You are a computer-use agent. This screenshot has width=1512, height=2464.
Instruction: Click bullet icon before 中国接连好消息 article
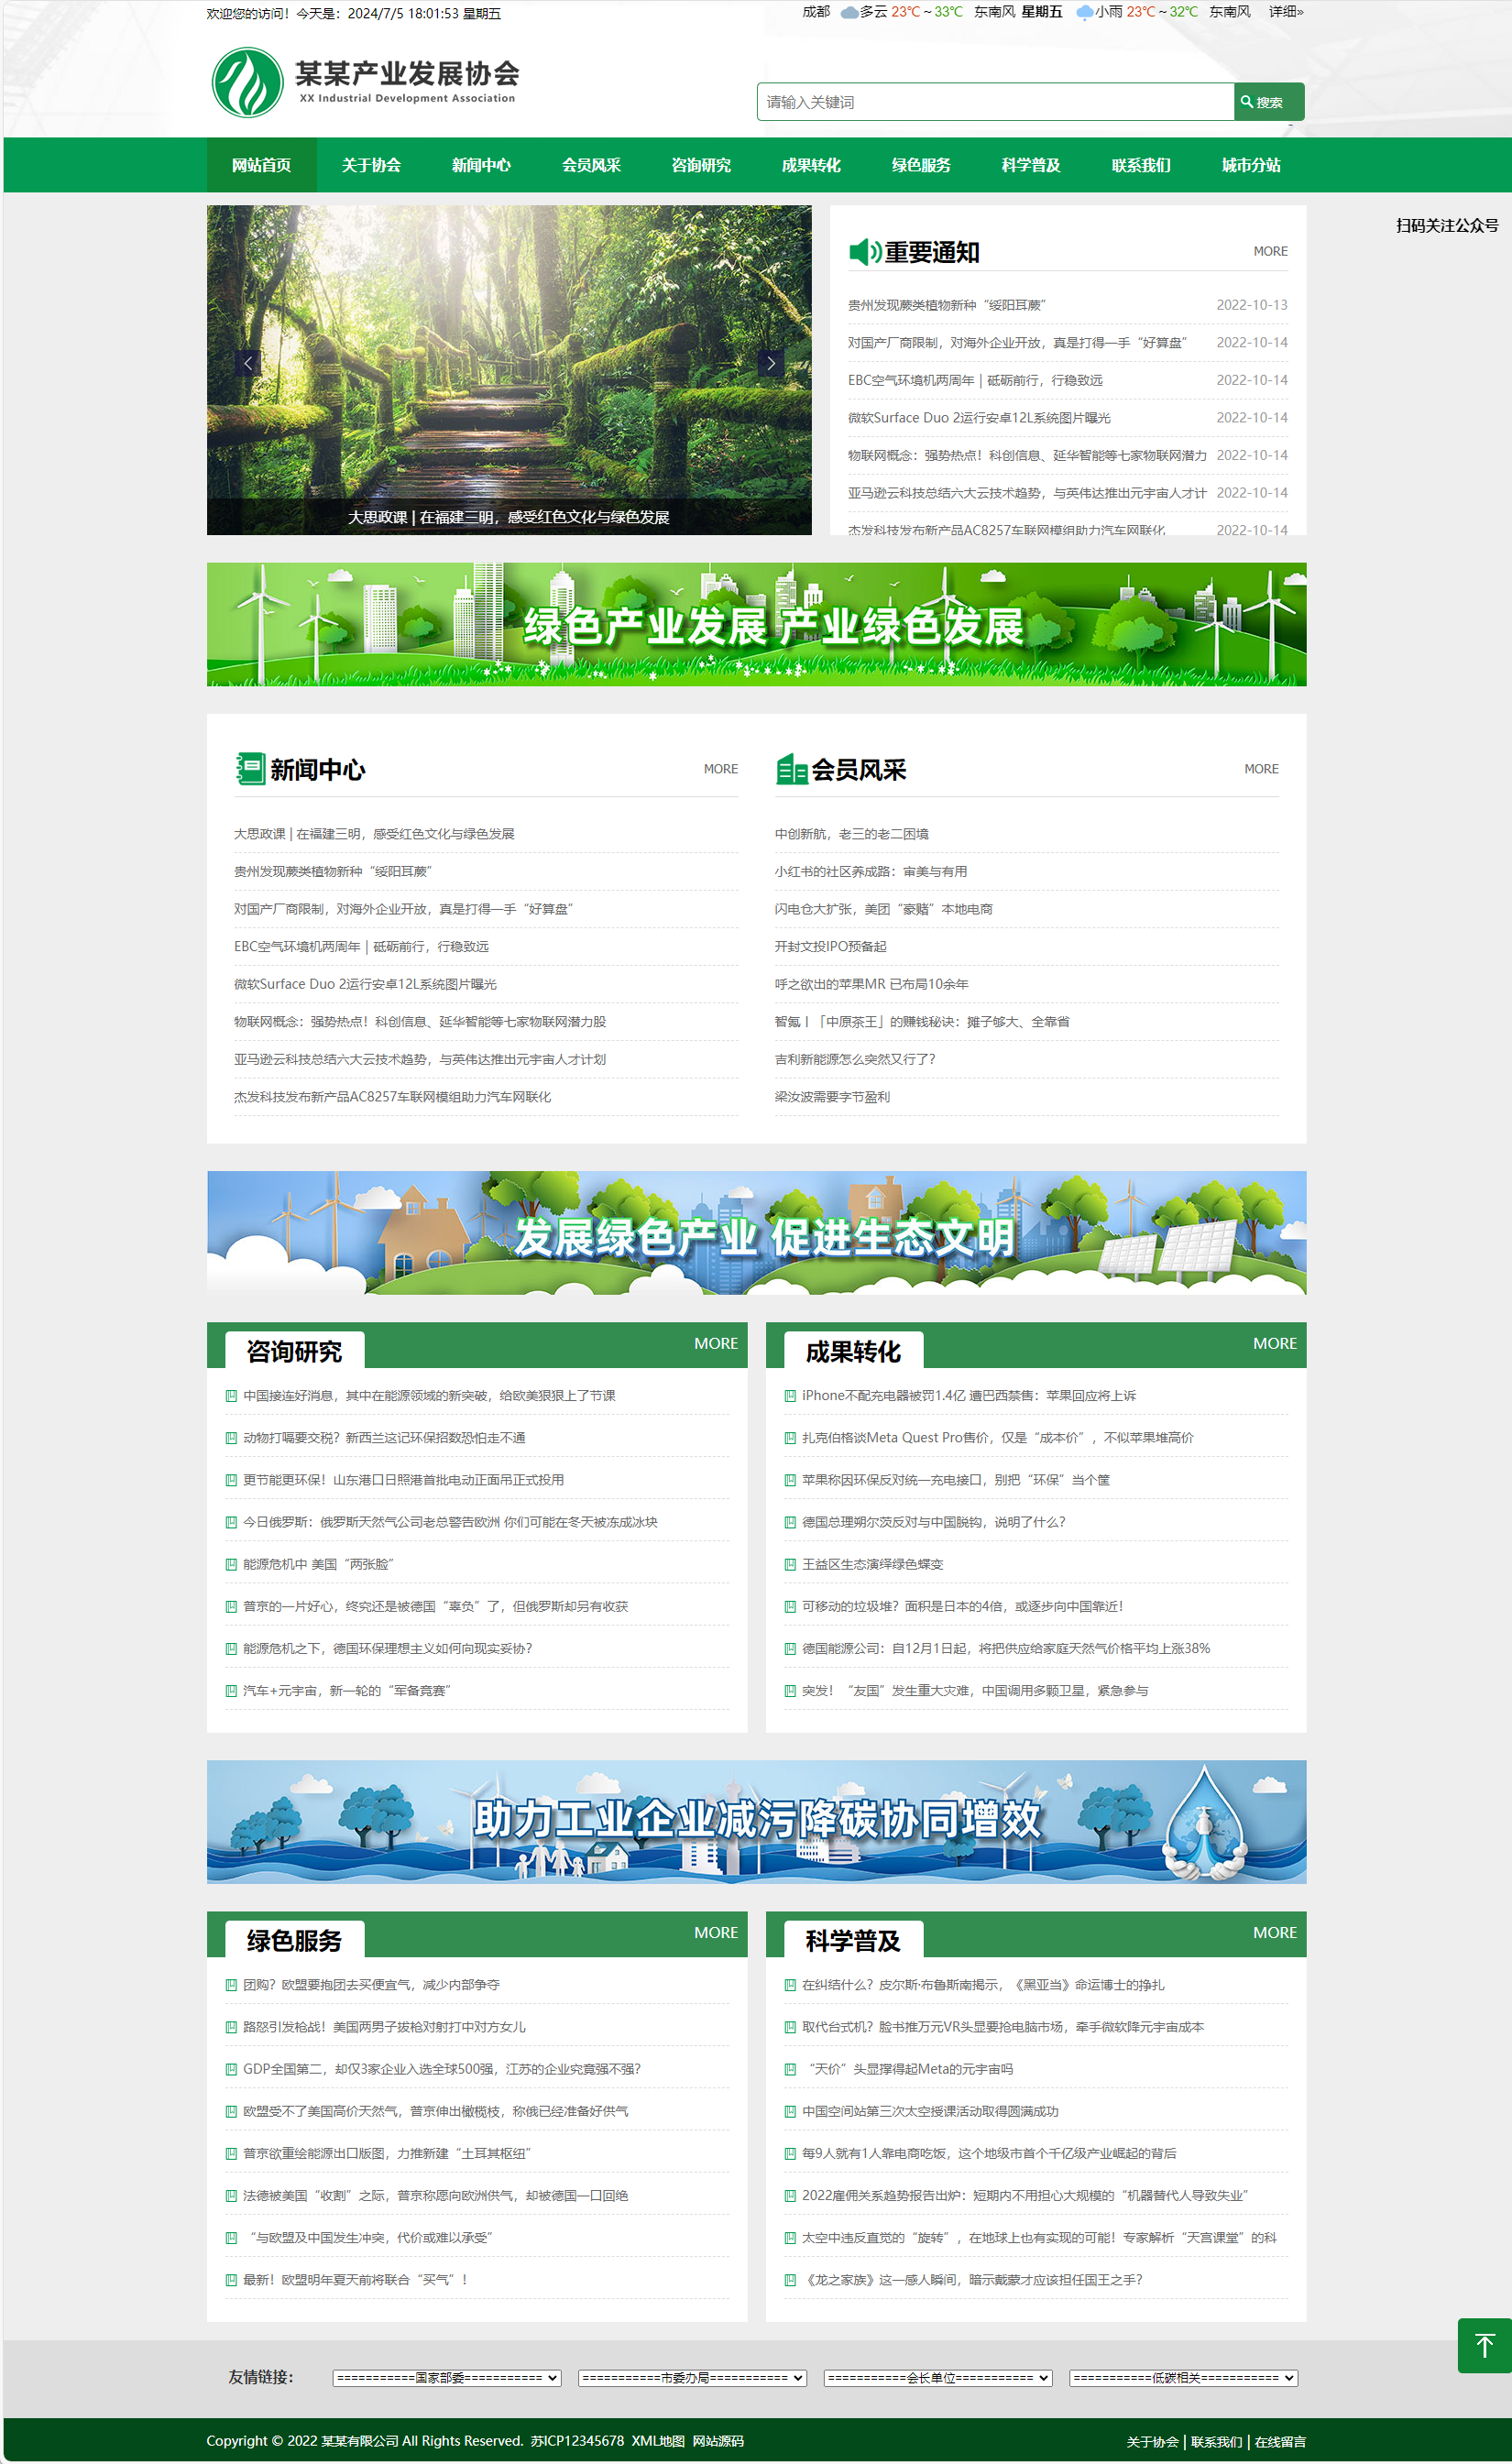(231, 1396)
